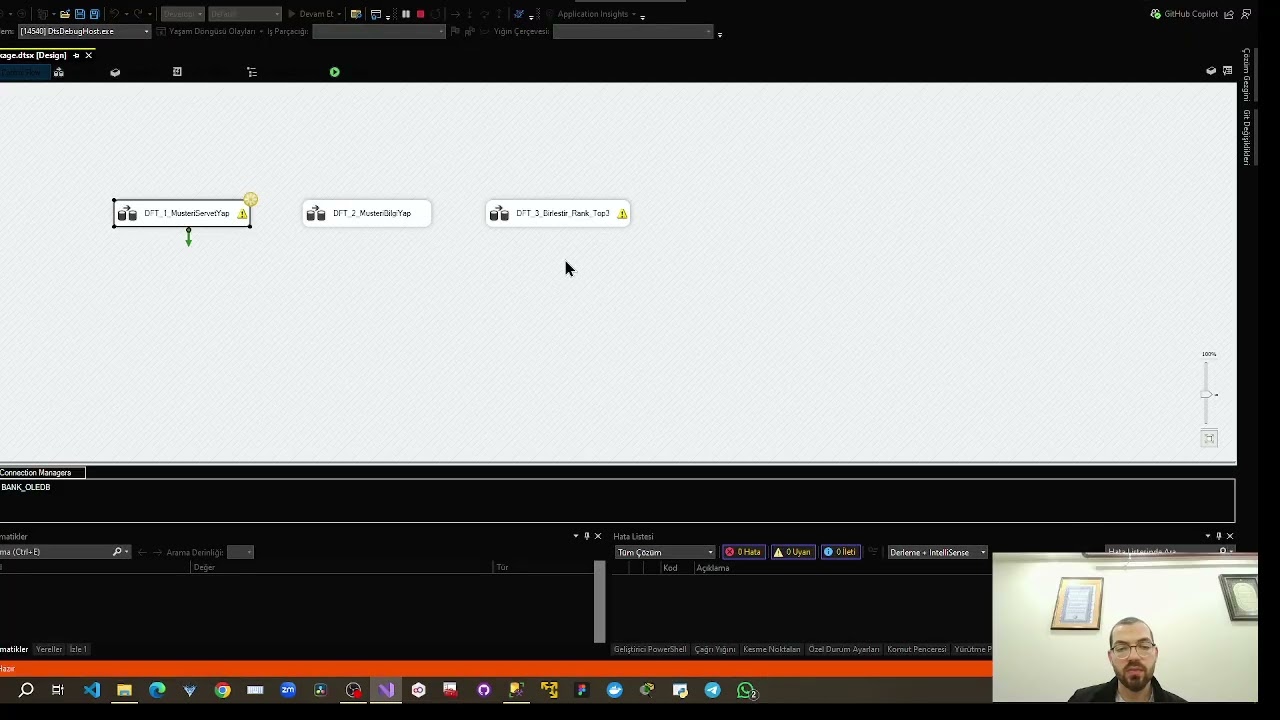The image size is (1280, 720).
Task: Toggle the 0 İleti messages filter
Action: (x=840, y=552)
